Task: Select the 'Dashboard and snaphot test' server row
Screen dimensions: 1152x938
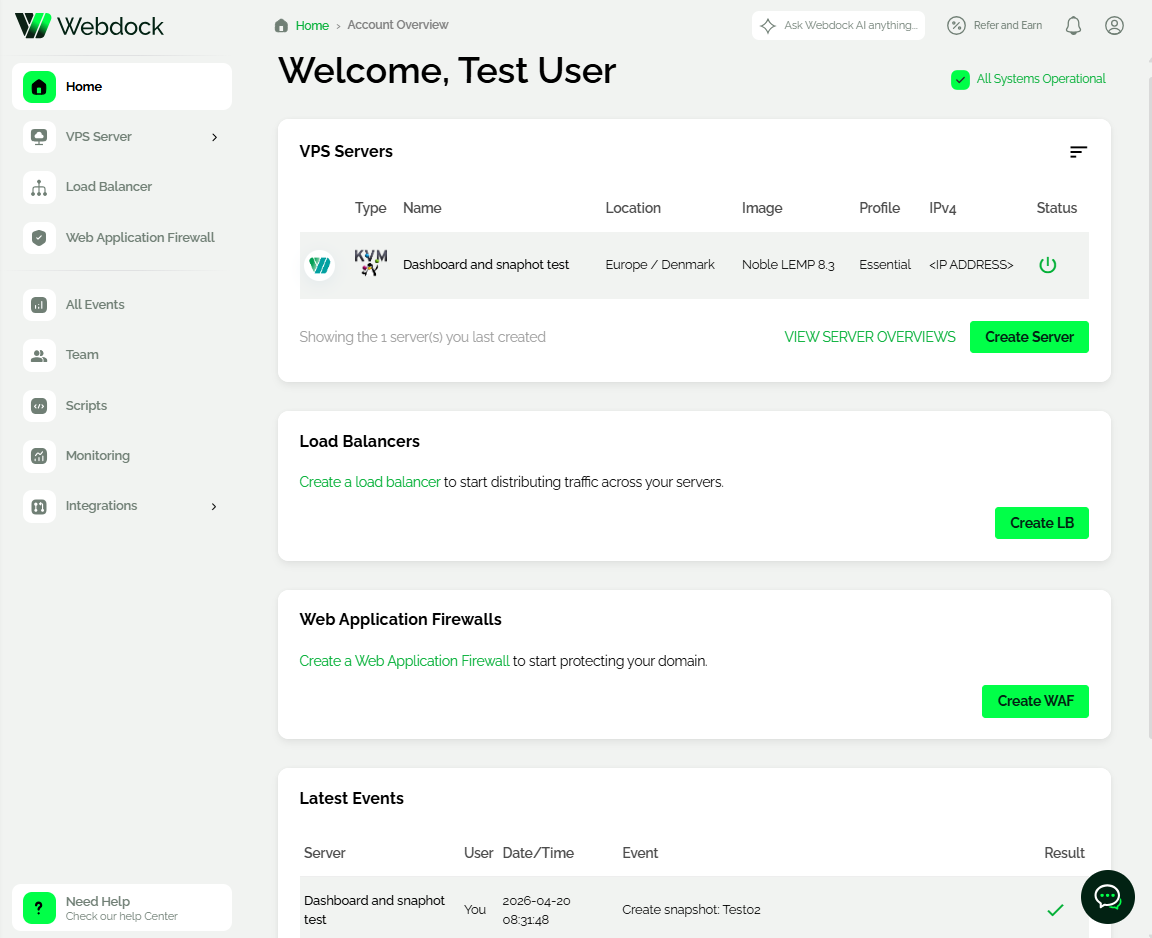Action: coord(486,265)
